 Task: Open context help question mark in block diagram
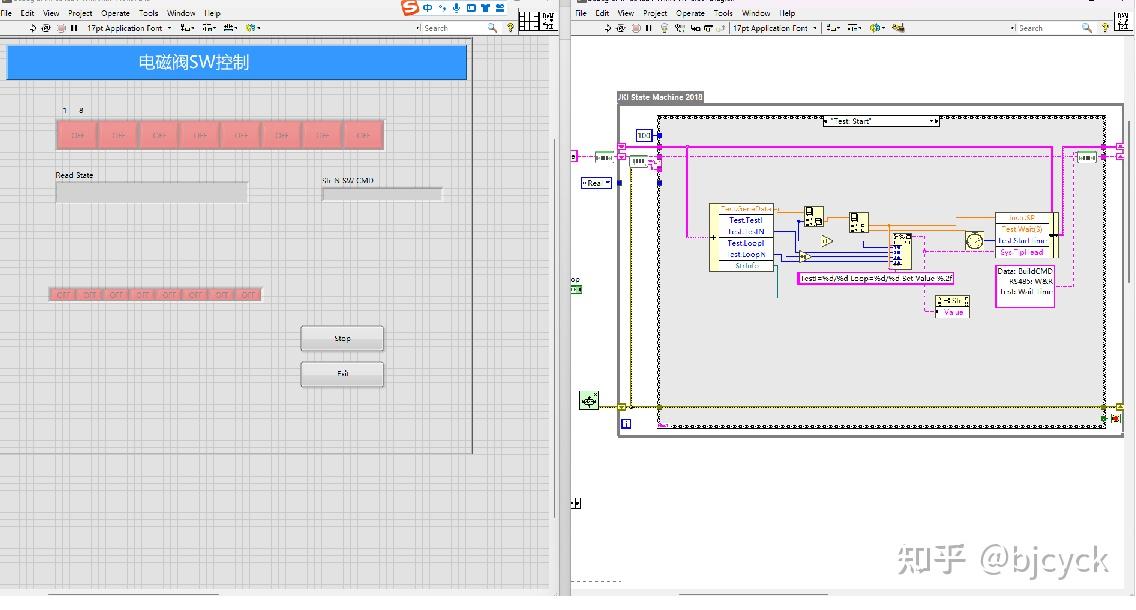pos(1106,28)
